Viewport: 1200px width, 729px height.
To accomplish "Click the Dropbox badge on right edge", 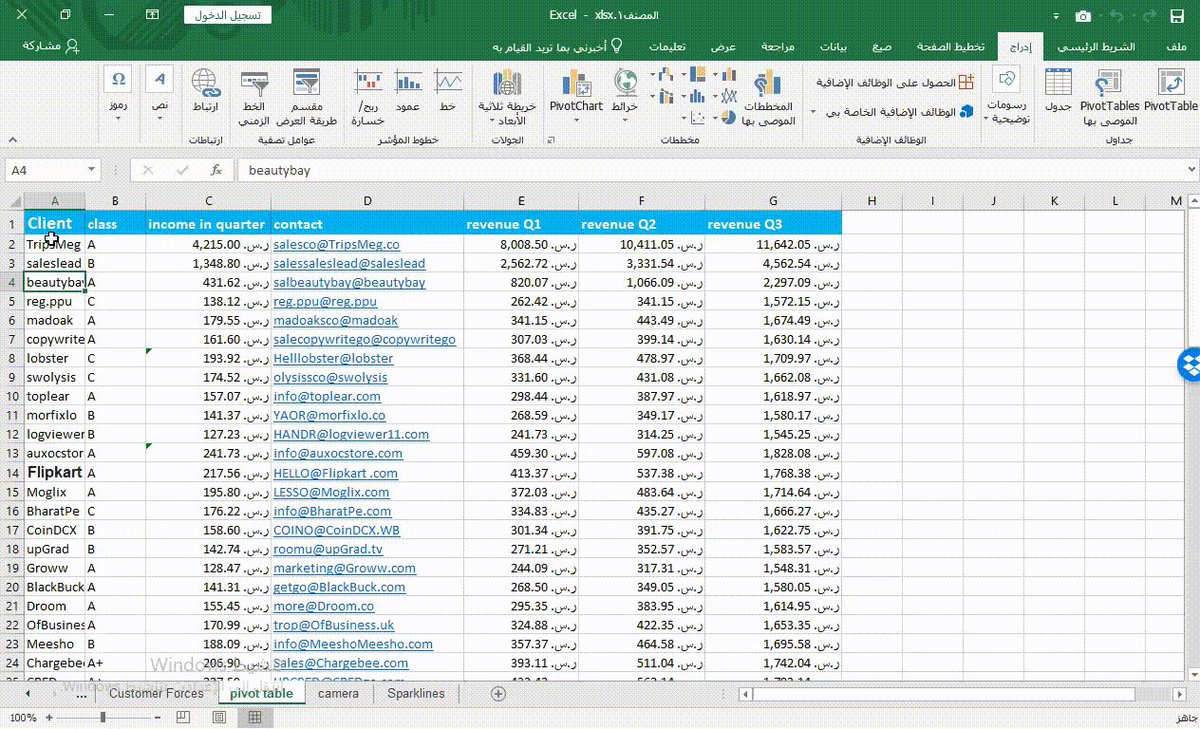I will (x=1187, y=365).
